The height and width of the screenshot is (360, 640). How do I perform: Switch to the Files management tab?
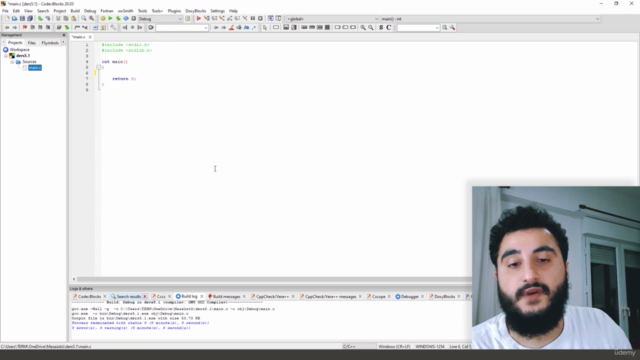pos(31,43)
